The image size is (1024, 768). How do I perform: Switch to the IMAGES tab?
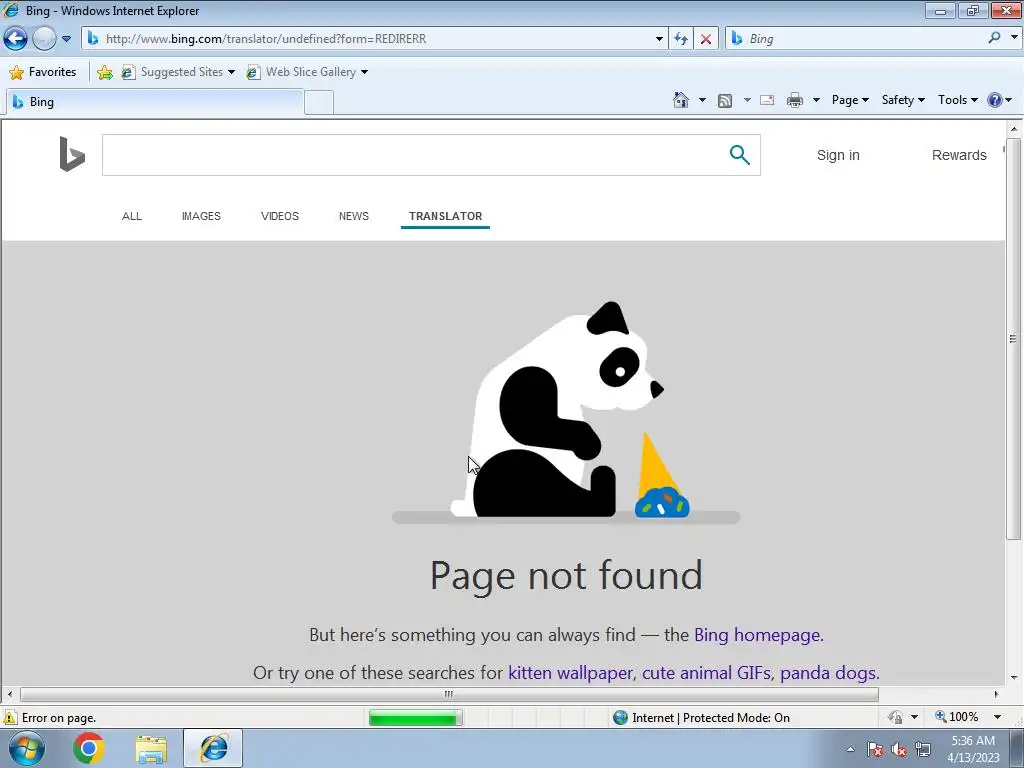pos(201,216)
